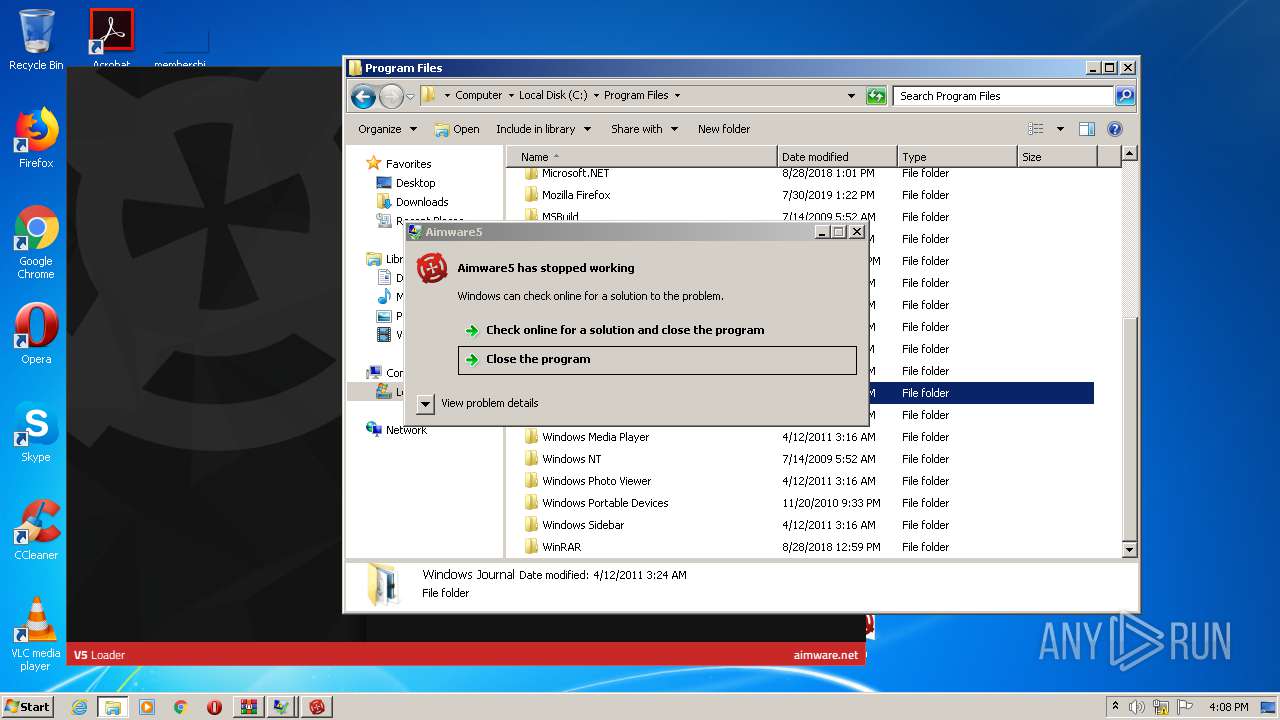Viewport: 1280px width, 720px height.
Task: Open Include in library dropdown
Action: [x=543, y=129]
